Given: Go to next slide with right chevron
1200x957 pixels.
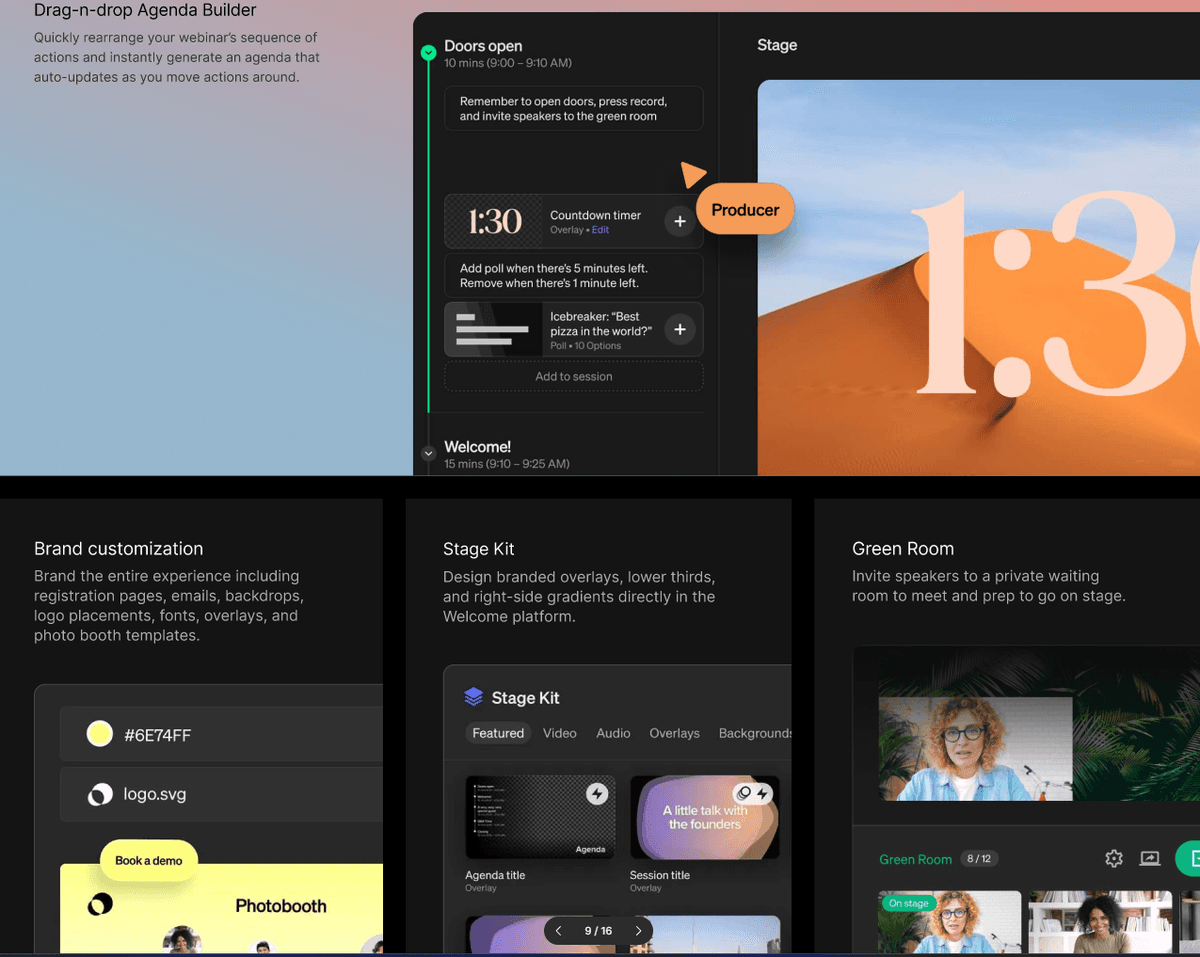Looking at the screenshot, I should (x=638, y=931).
